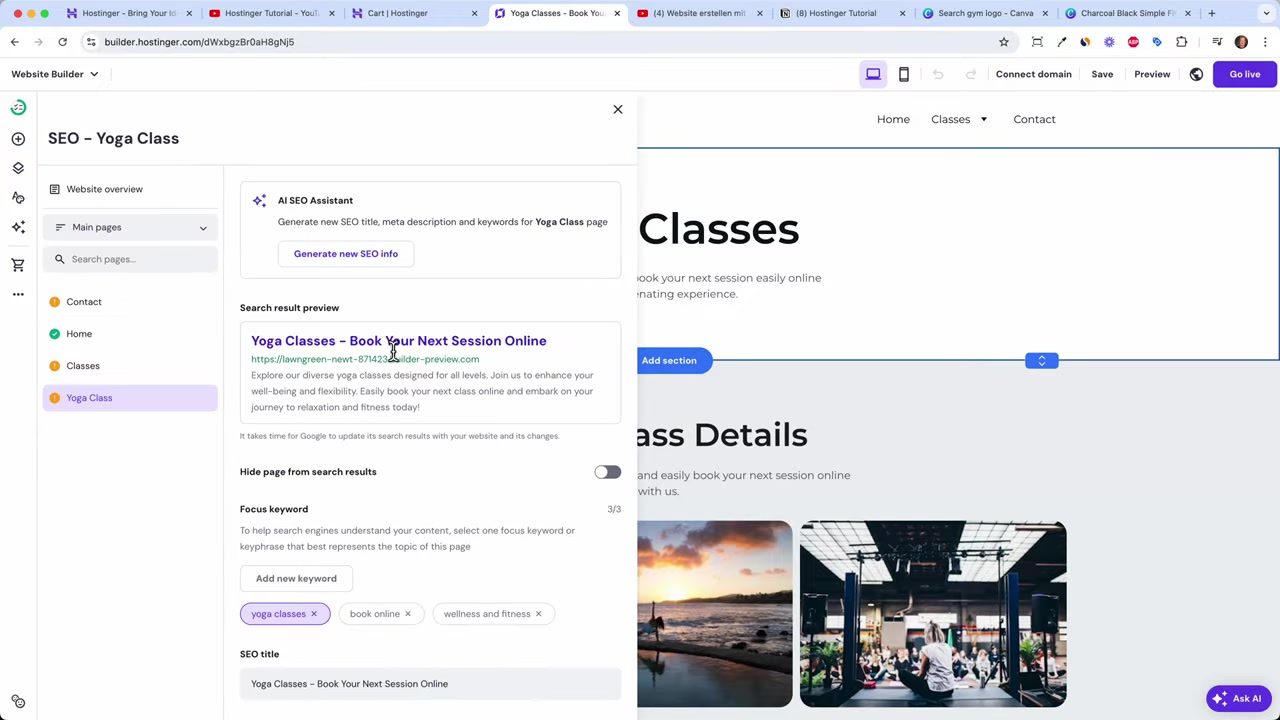Click the Search pages field

130,260
